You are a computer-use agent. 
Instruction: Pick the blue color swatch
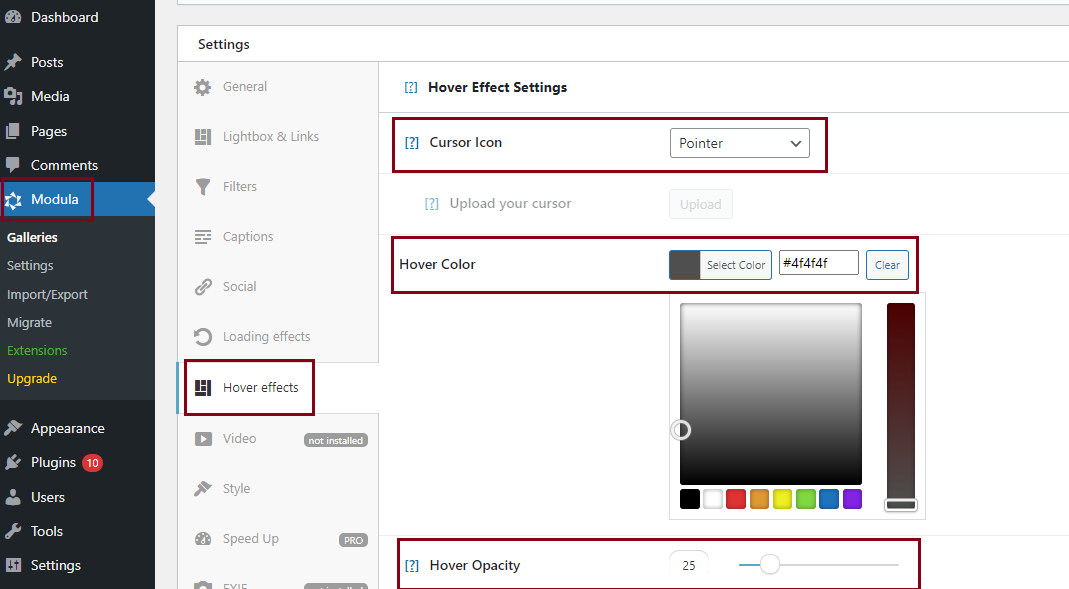tap(829, 499)
